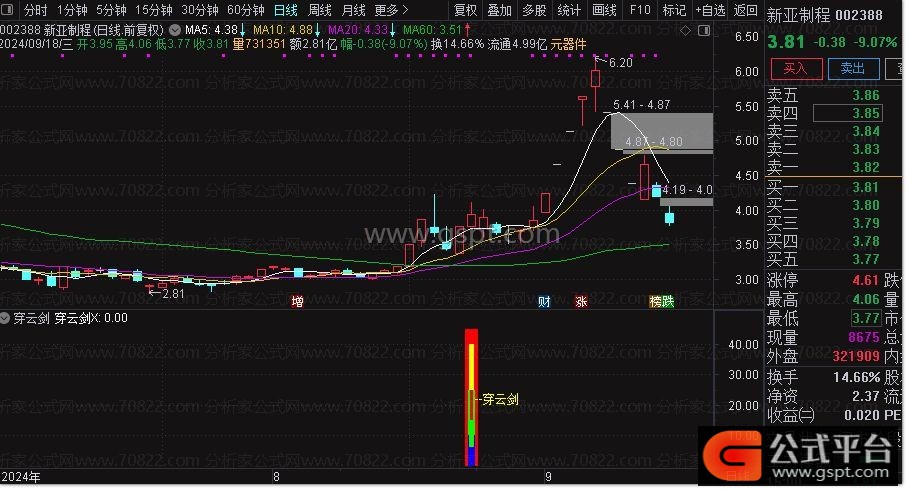Add stock via +自选 button
This screenshot has width=908, height=489.
(710, 10)
